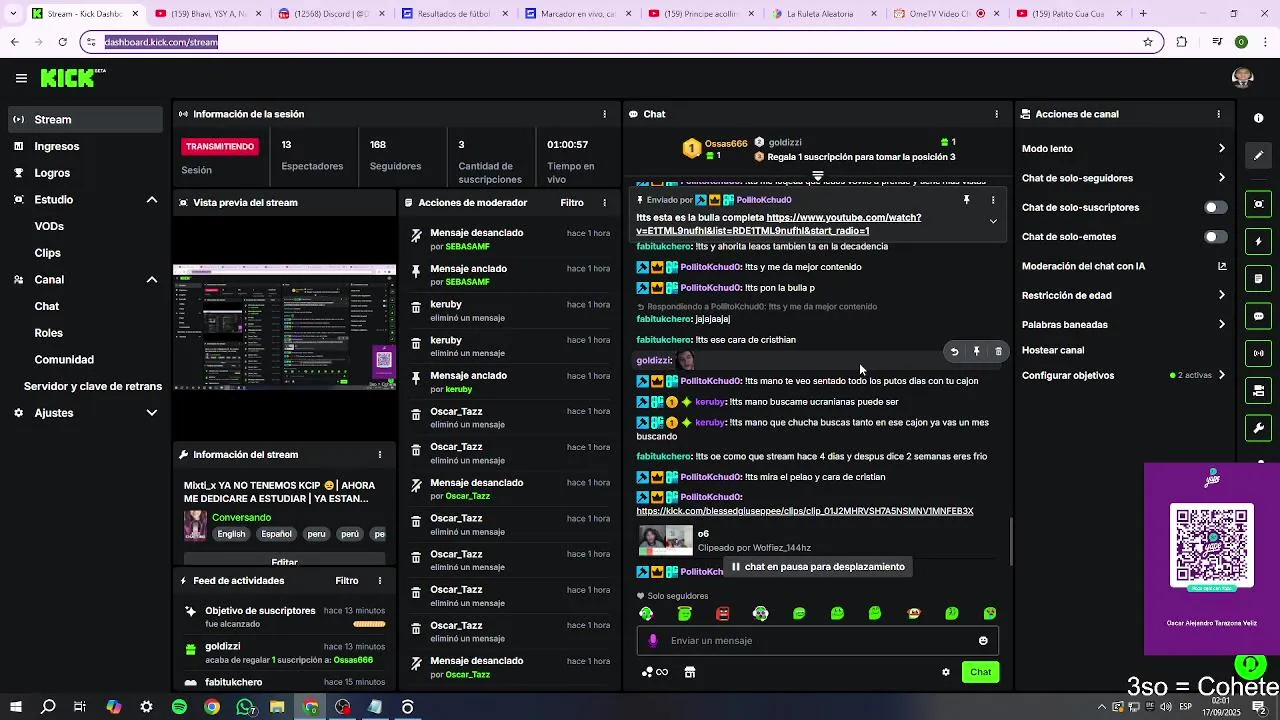Toggle subscribers-only chat switch
The width and height of the screenshot is (1280, 720).
pyautogui.click(x=1215, y=208)
